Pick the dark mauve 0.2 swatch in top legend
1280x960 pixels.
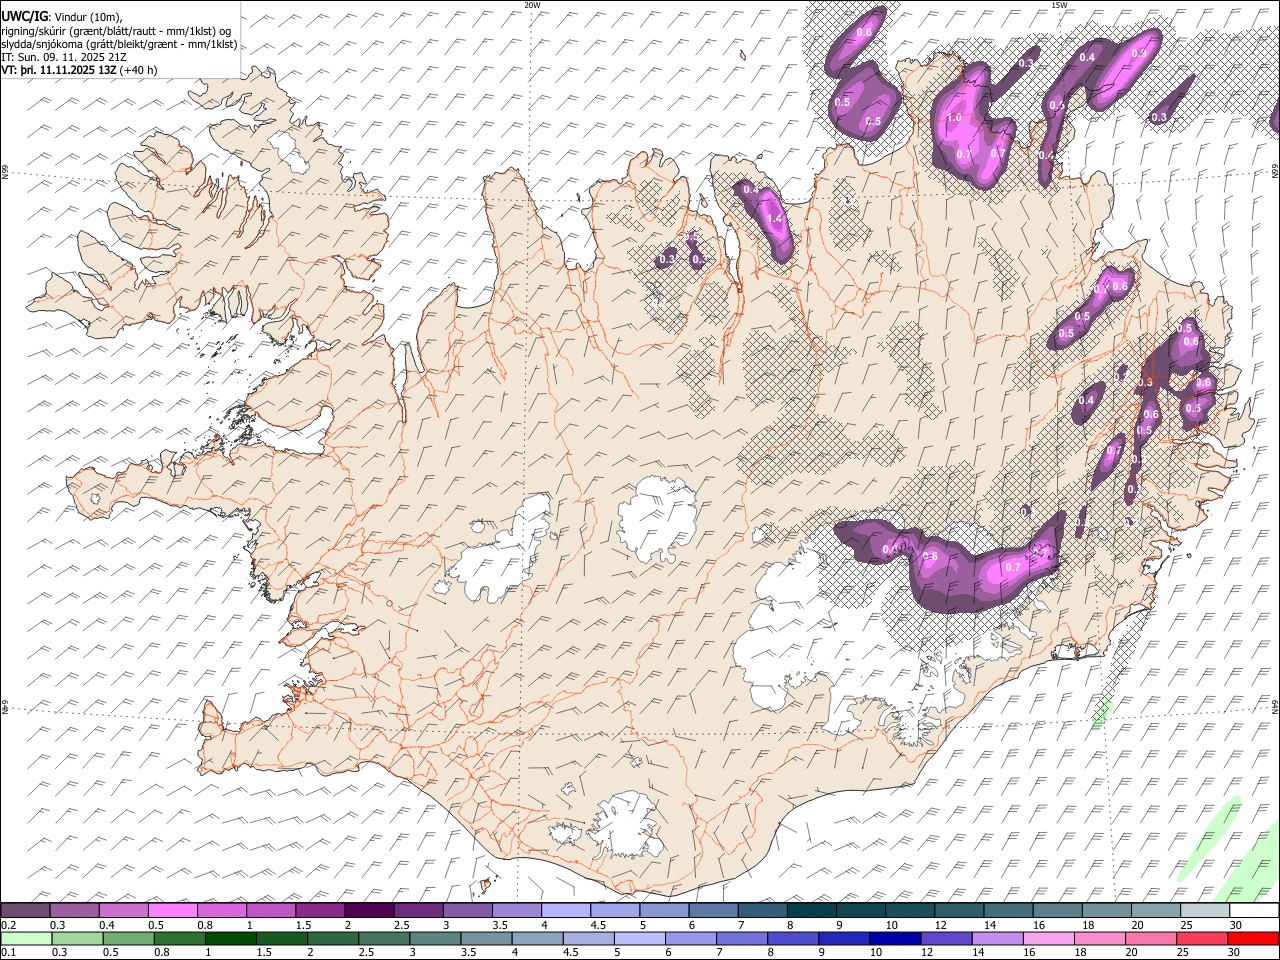[26, 911]
